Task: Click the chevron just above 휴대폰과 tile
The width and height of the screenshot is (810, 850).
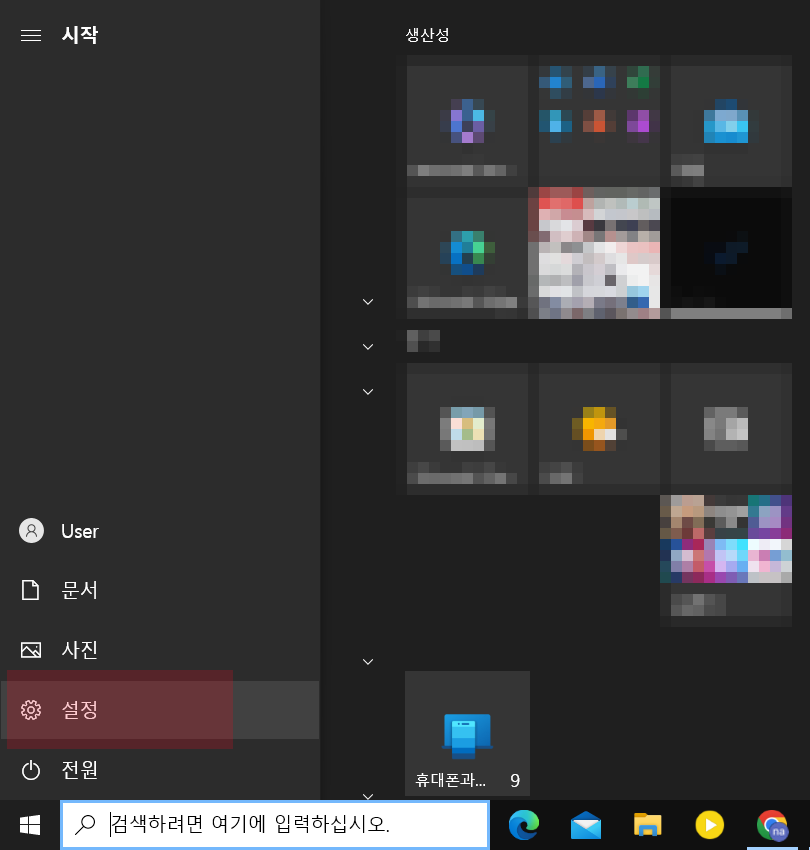Action: coord(368,662)
